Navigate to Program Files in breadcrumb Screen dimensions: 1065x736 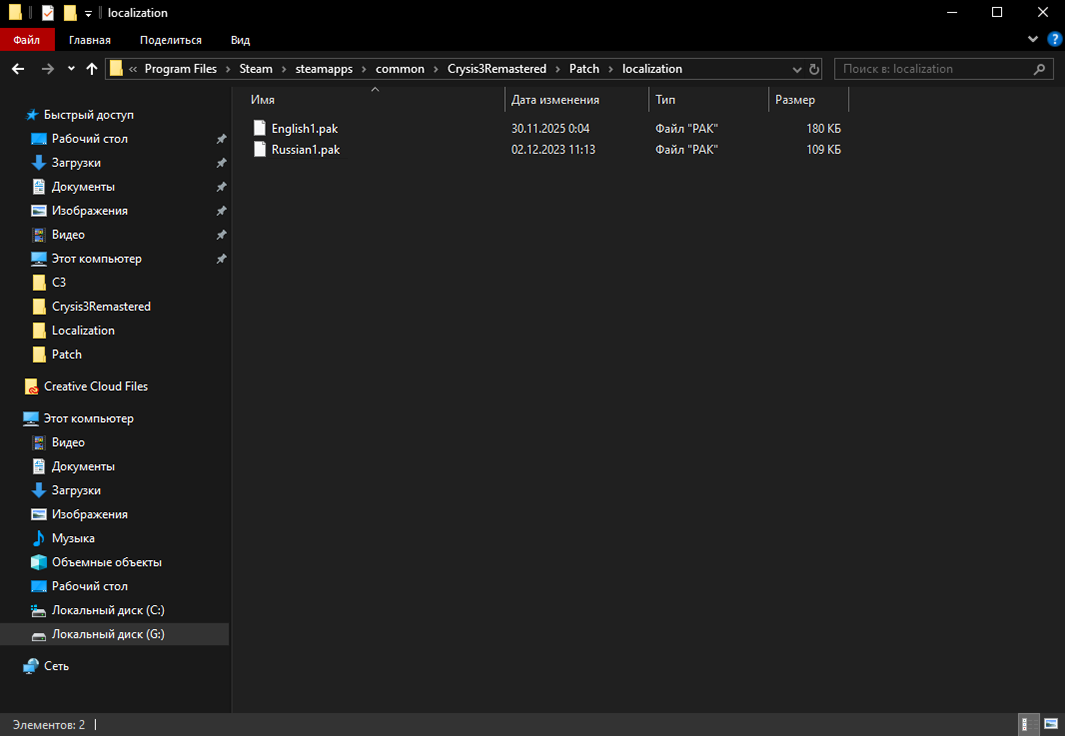[x=181, y=69]
